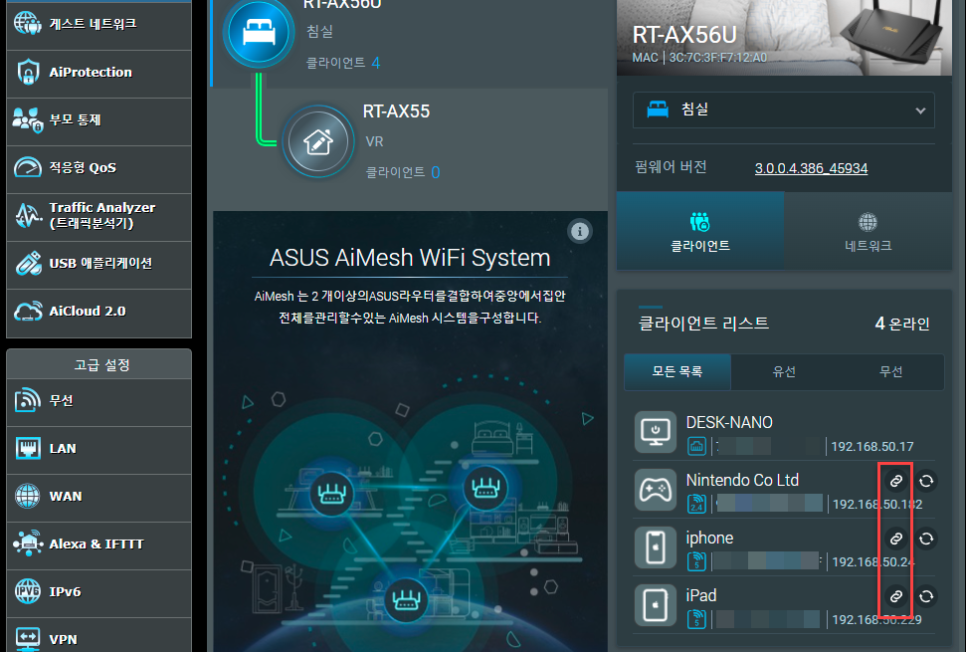Viewport: 966px width, 652px height.
Task: Click the iphone device icon
Action: (x=656, y=547)
